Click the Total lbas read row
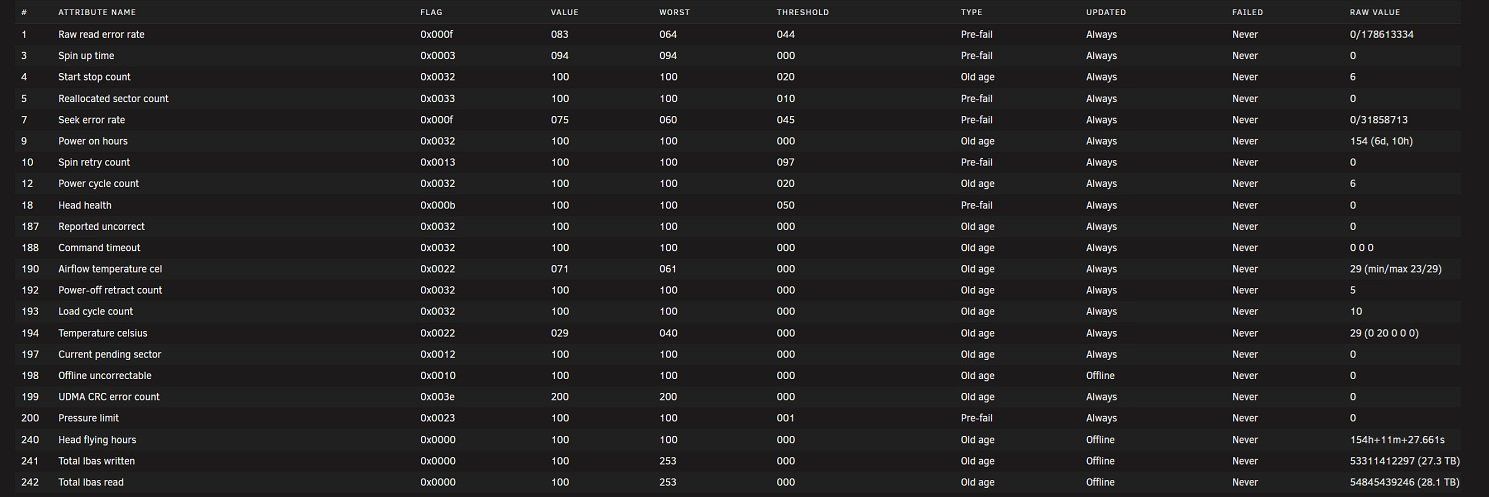 tap(744, 482)
